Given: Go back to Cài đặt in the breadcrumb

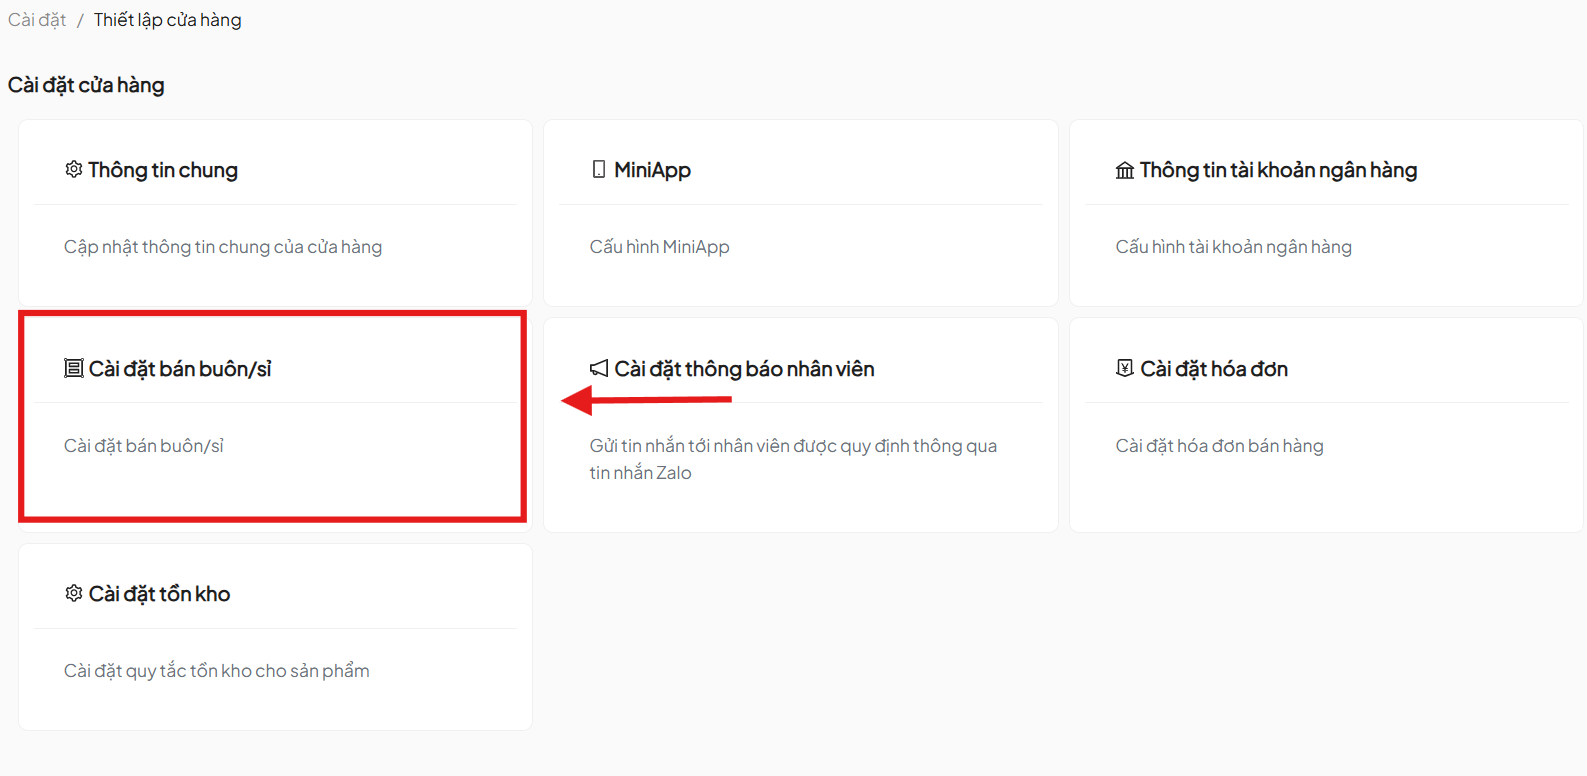Looking at the screenshot, I should click(37, 20).
